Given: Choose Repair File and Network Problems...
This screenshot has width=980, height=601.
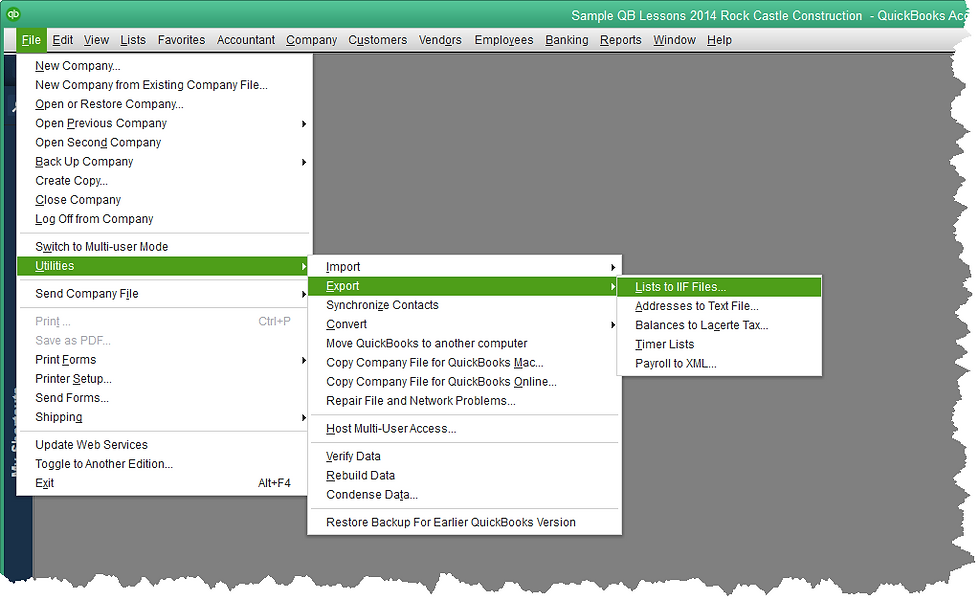Looking at the screenshot, I should 464,401.
